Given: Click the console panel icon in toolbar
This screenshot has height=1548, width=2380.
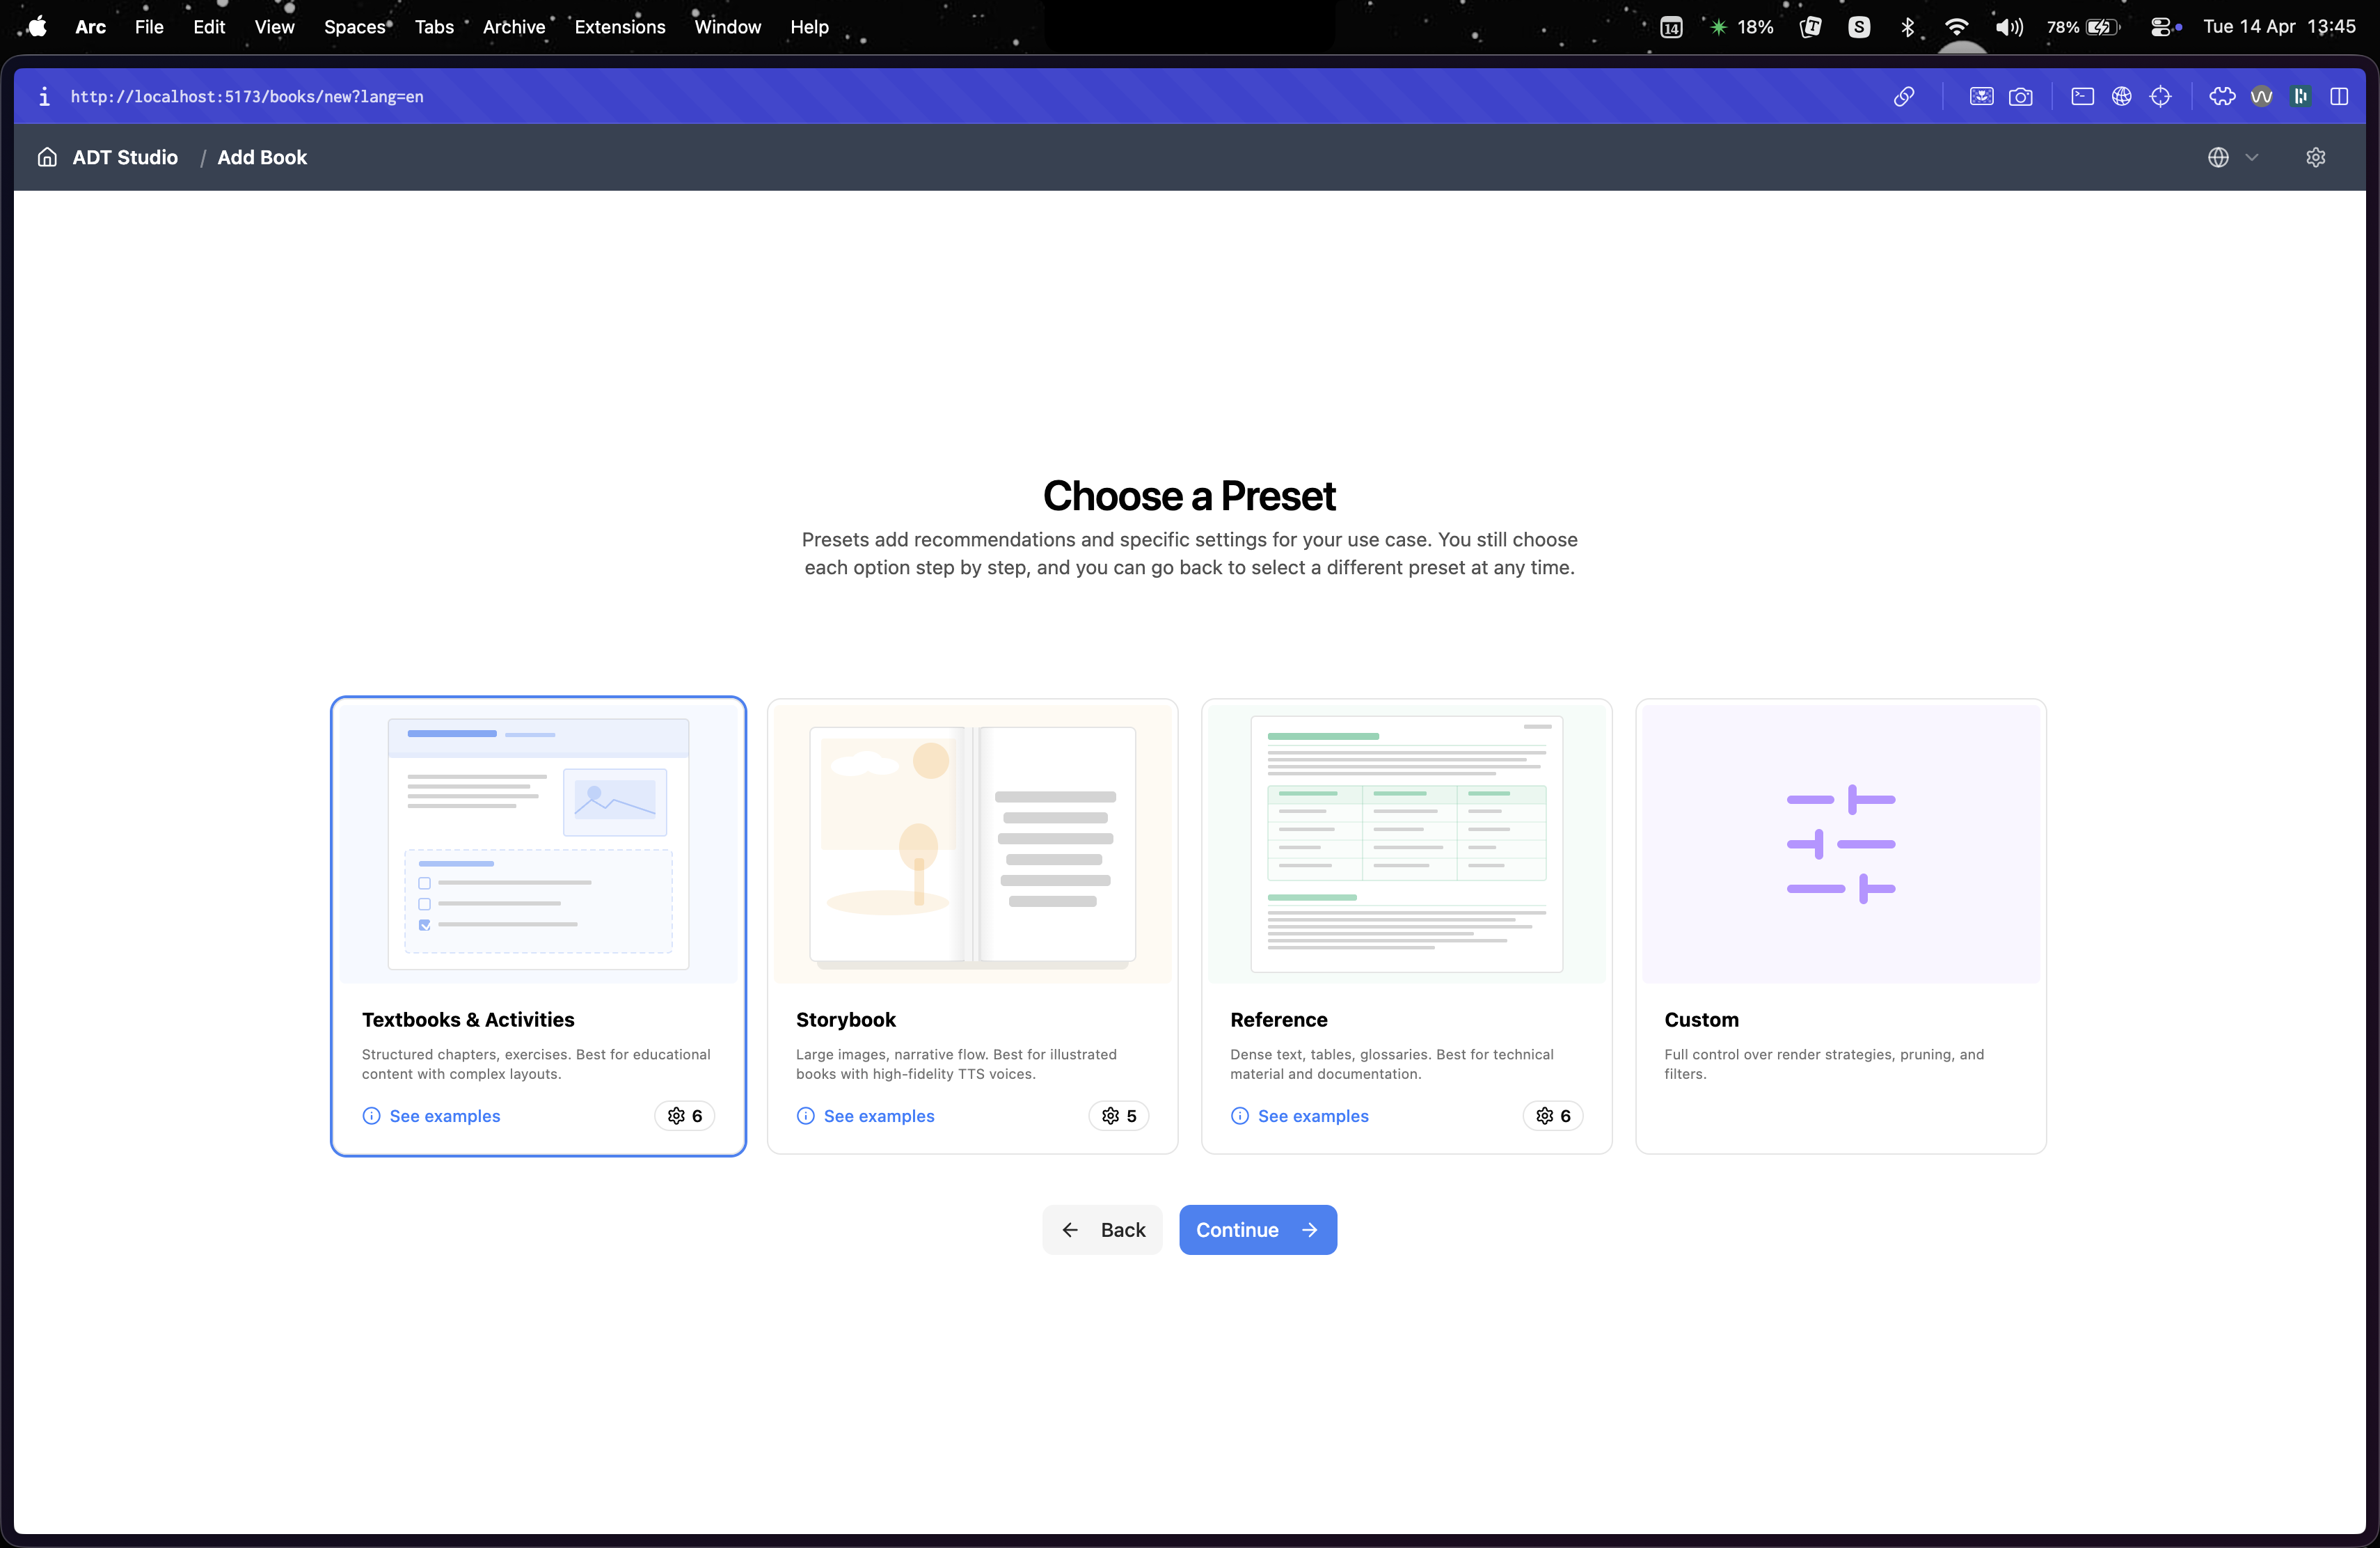Looking at the screenshot, I should coord(2082,96).
